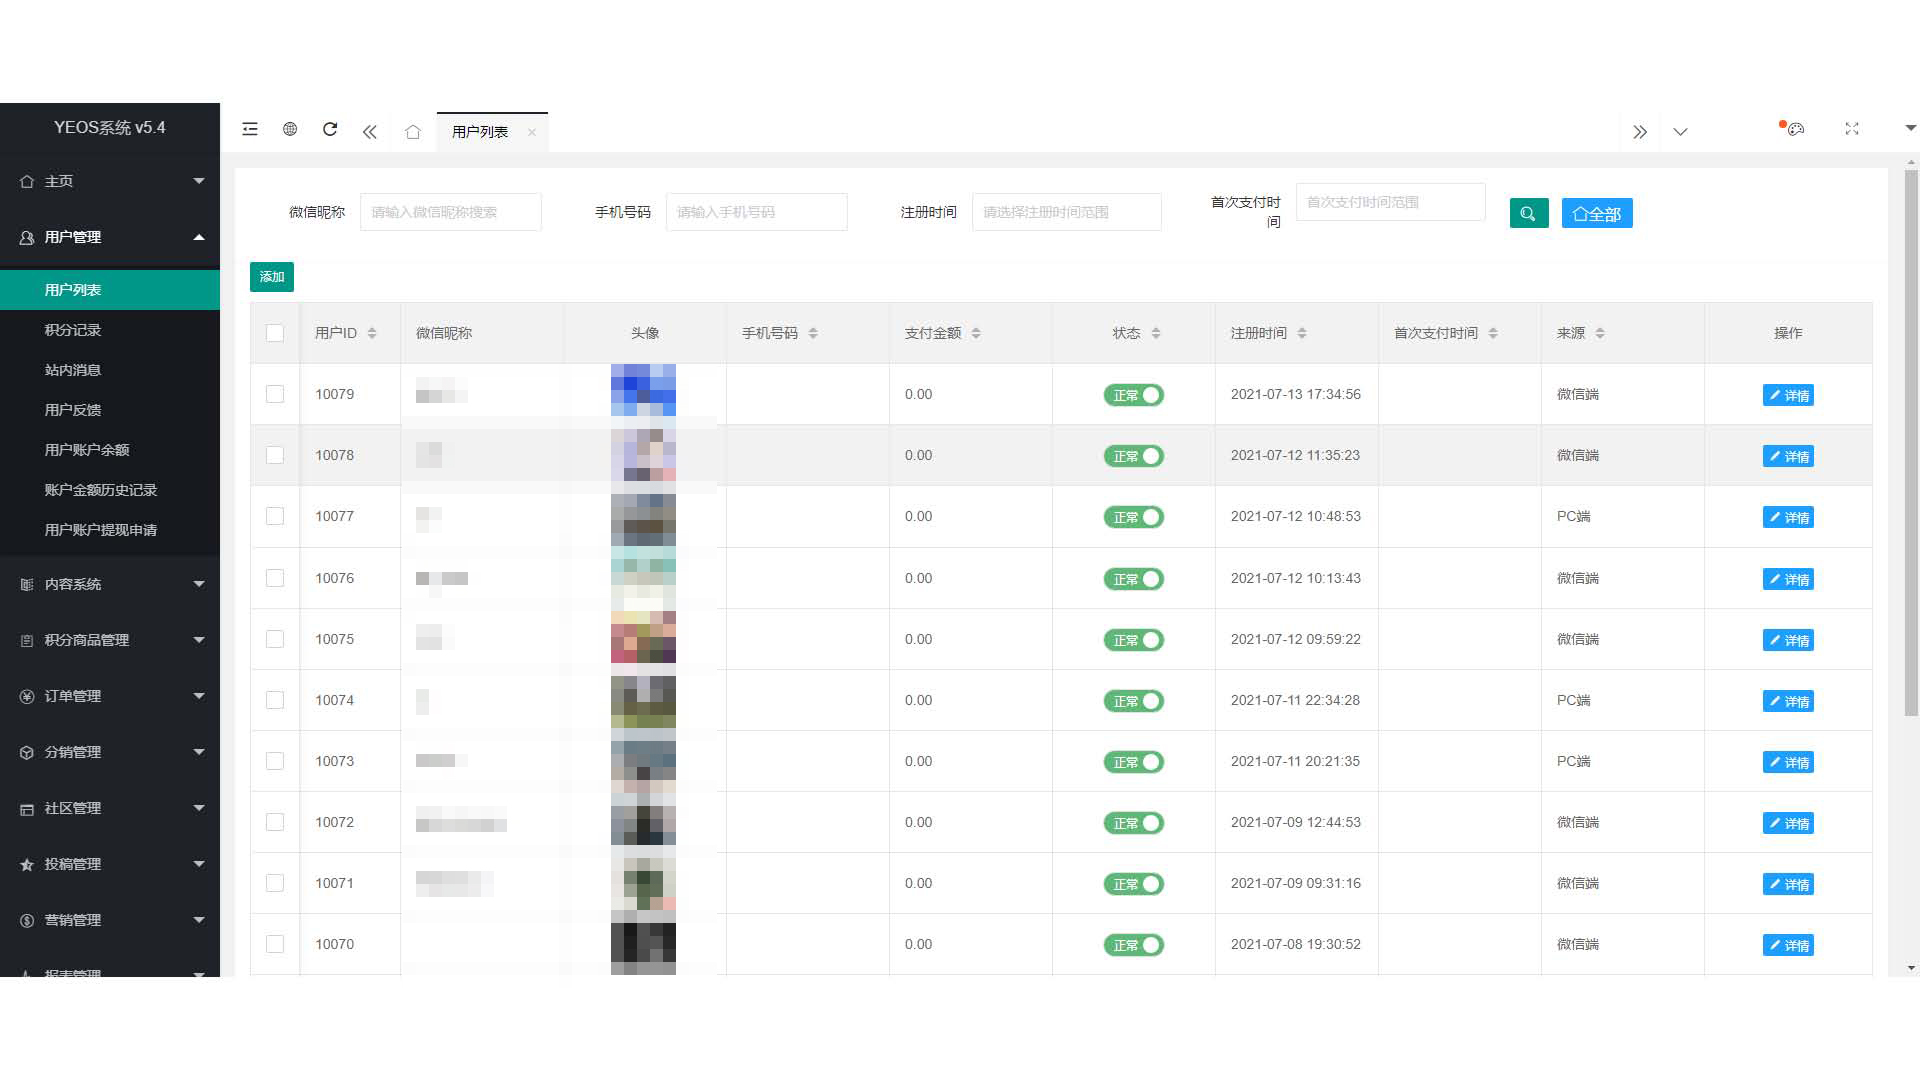Open the theme palette icon

[x=1795, y=129]
